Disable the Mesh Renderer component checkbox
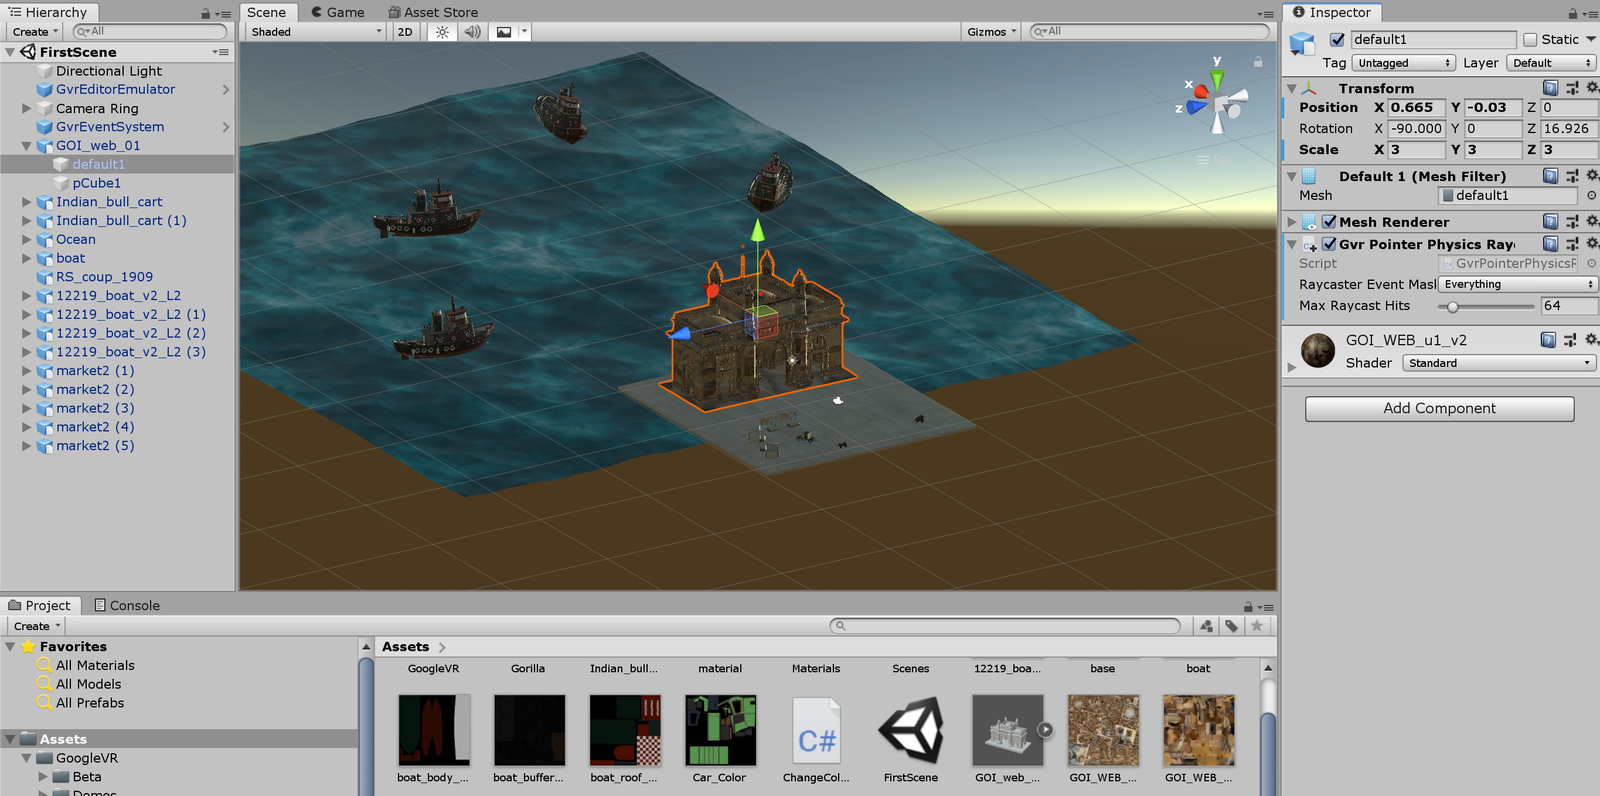Viewport: 1600px width, 796px height. pyautogui.click(x=1329, y=222)
